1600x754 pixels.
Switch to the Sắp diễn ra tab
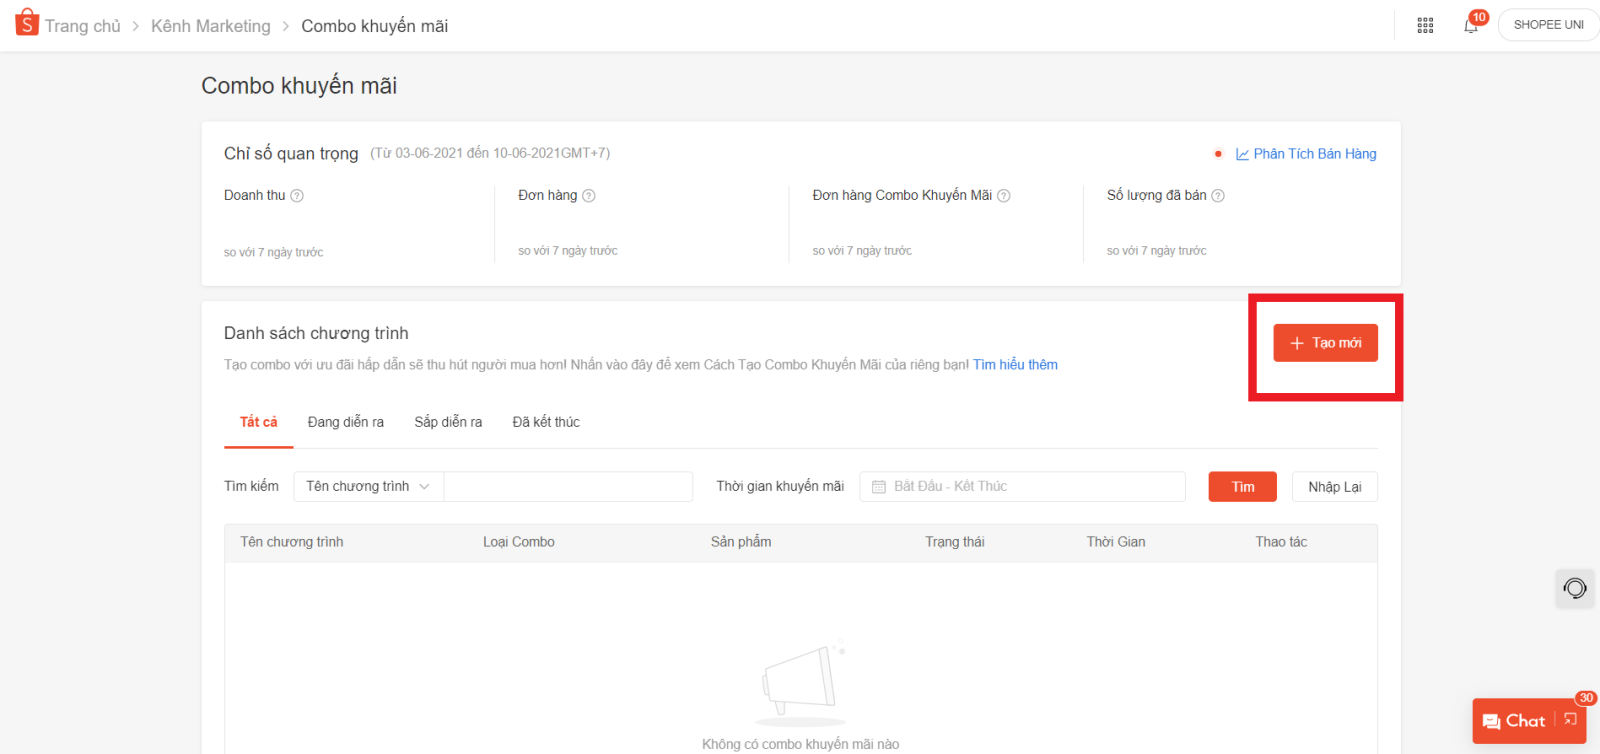pos(448,422)
